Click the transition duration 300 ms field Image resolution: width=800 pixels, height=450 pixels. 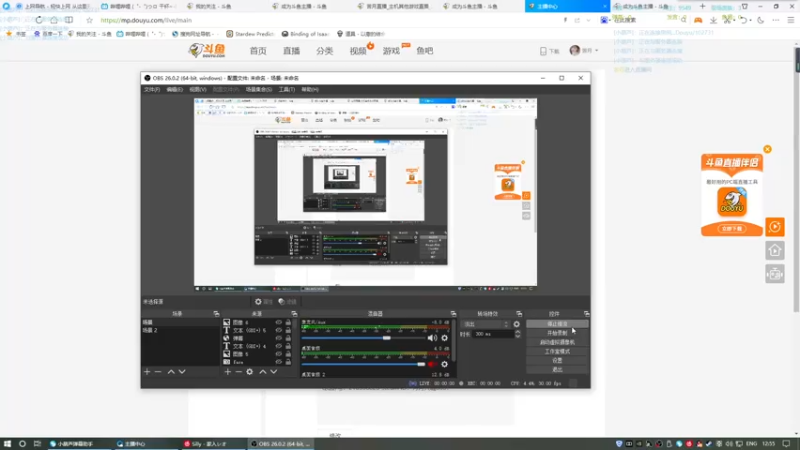click(x=493, y=334)
